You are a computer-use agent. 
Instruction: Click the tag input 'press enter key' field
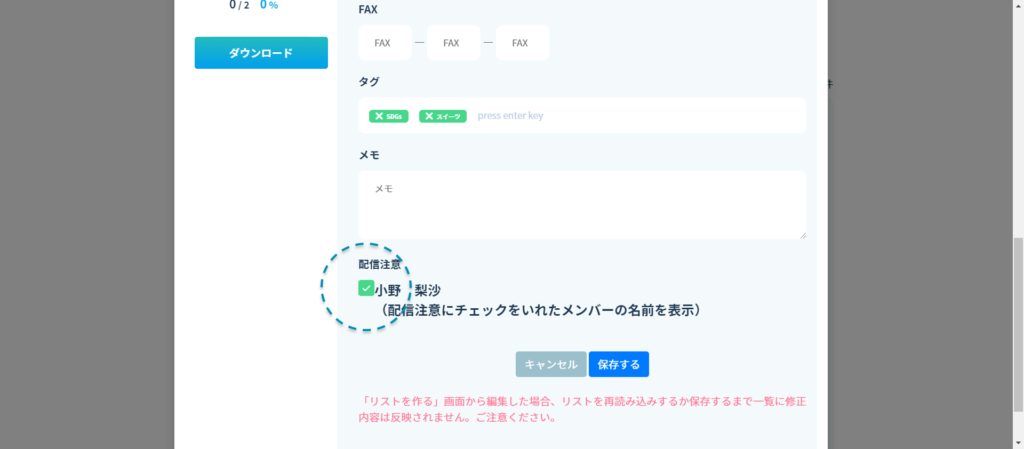(600, 116)
